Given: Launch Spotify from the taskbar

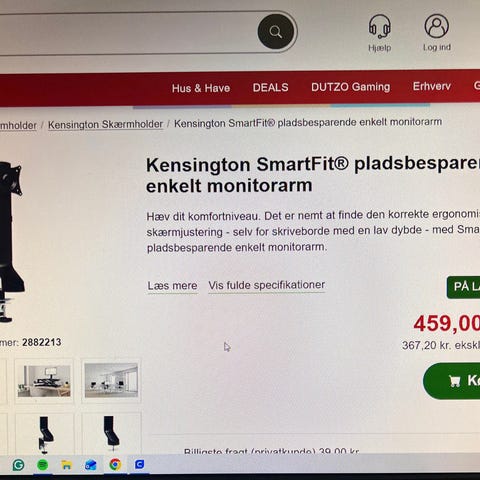Looking at the screenshot, I should pos(42,465).
